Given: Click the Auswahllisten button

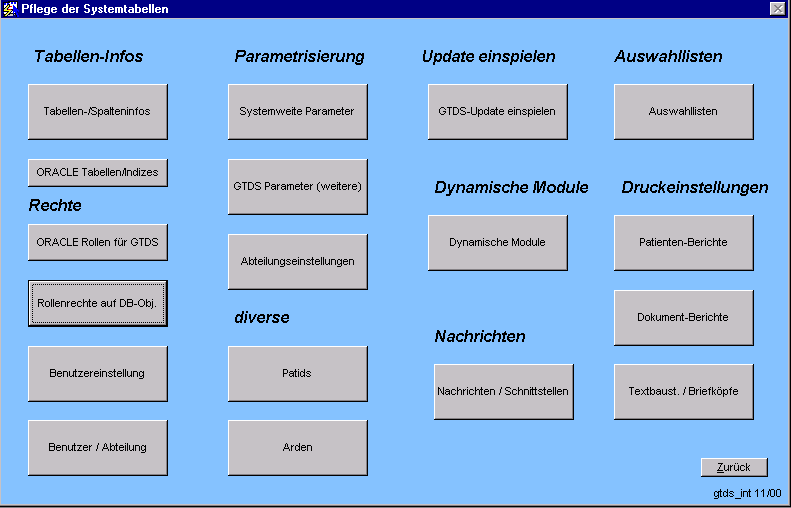Looking at the screenshot, I should click(683, 111).
